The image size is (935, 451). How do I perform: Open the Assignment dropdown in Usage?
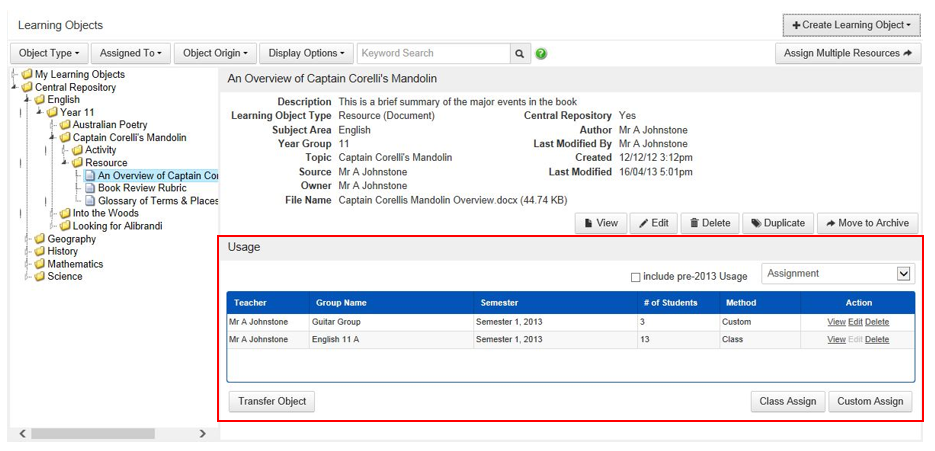click(837, 274)
